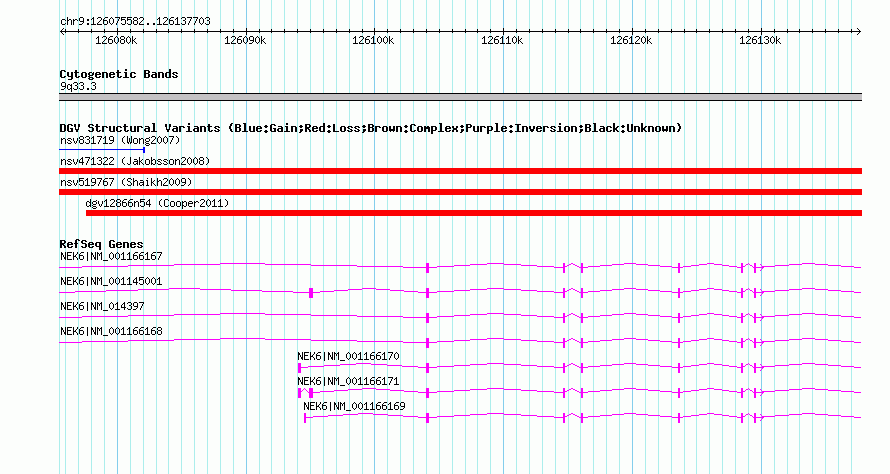890x474 pixels.
Task: Open the NEK6|NM_001166167 transcript label
Action: pyautogui.click(x=111, y=257)
